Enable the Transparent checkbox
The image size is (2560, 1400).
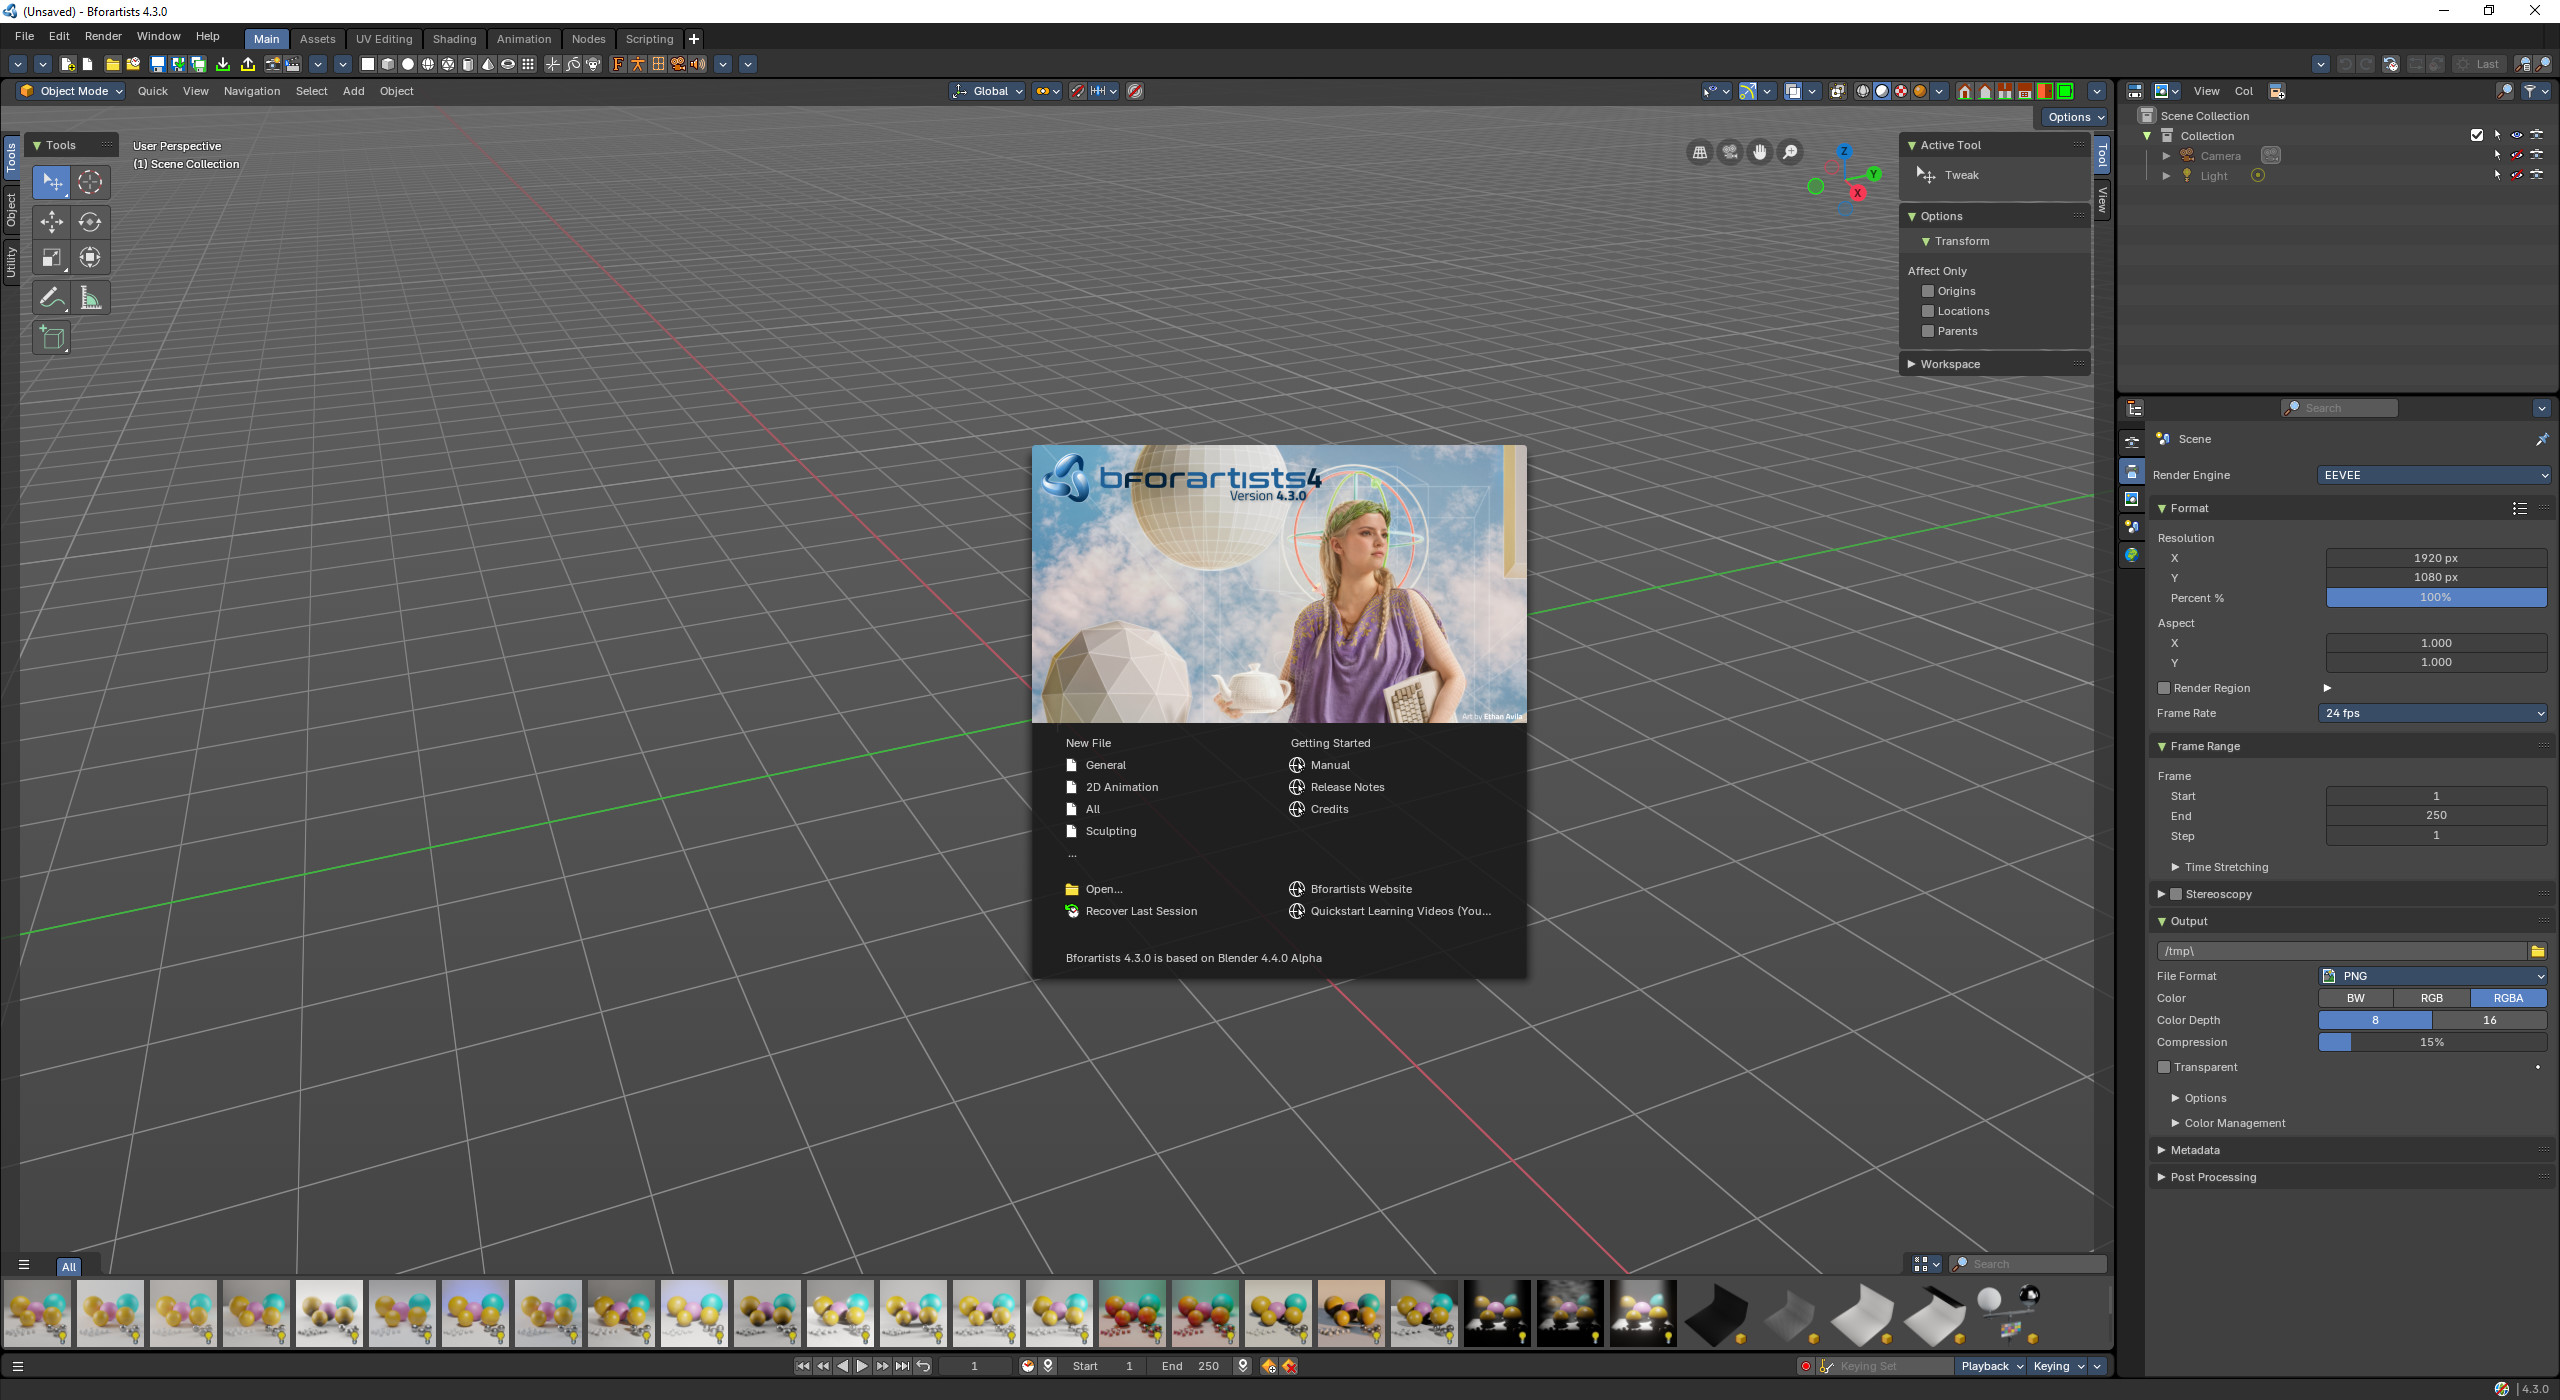(2164, 1067)
